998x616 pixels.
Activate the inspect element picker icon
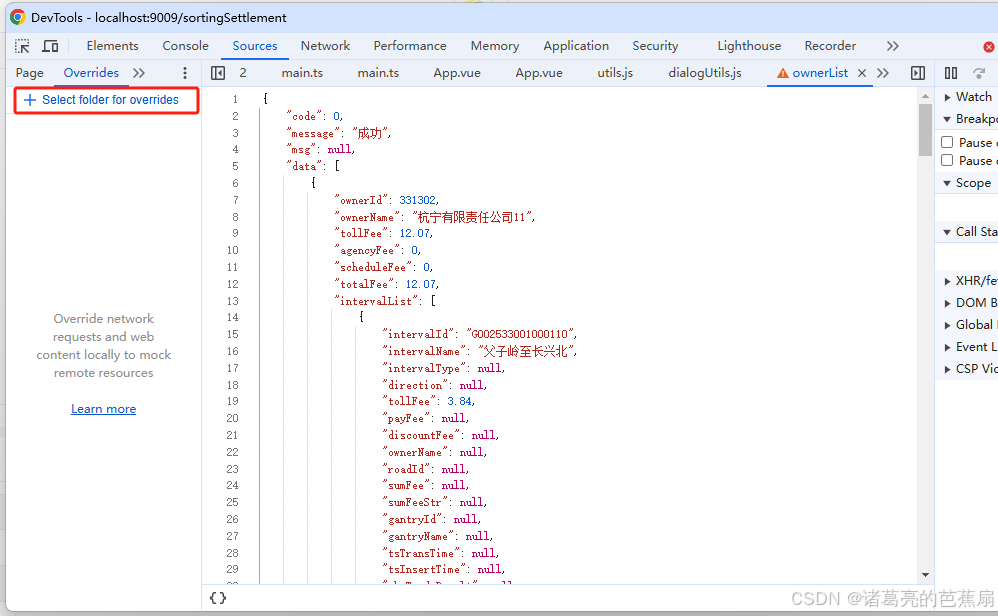click(22, 46)
